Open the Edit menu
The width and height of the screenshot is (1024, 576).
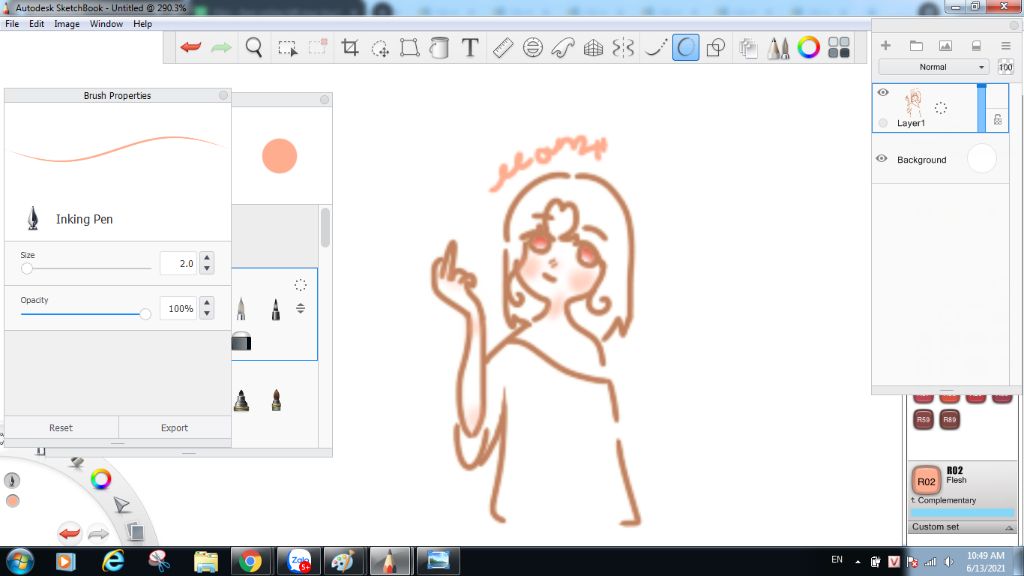tap(37, 24)
